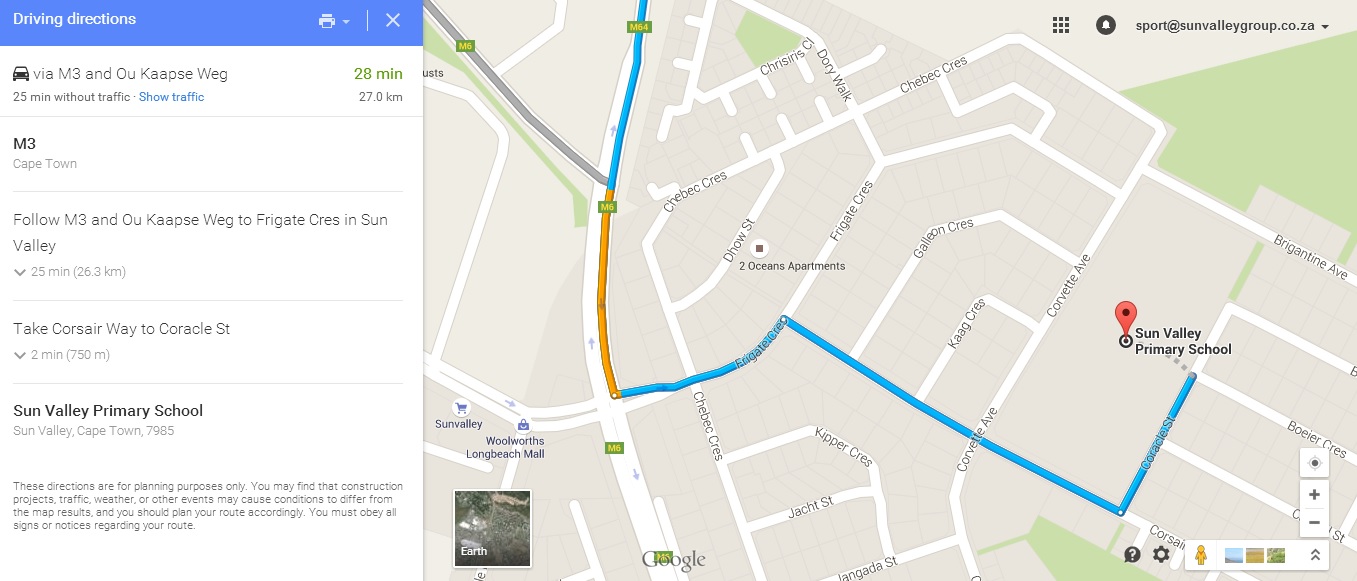Expand the imagery strip chevrons

[x=1315, y=555]
